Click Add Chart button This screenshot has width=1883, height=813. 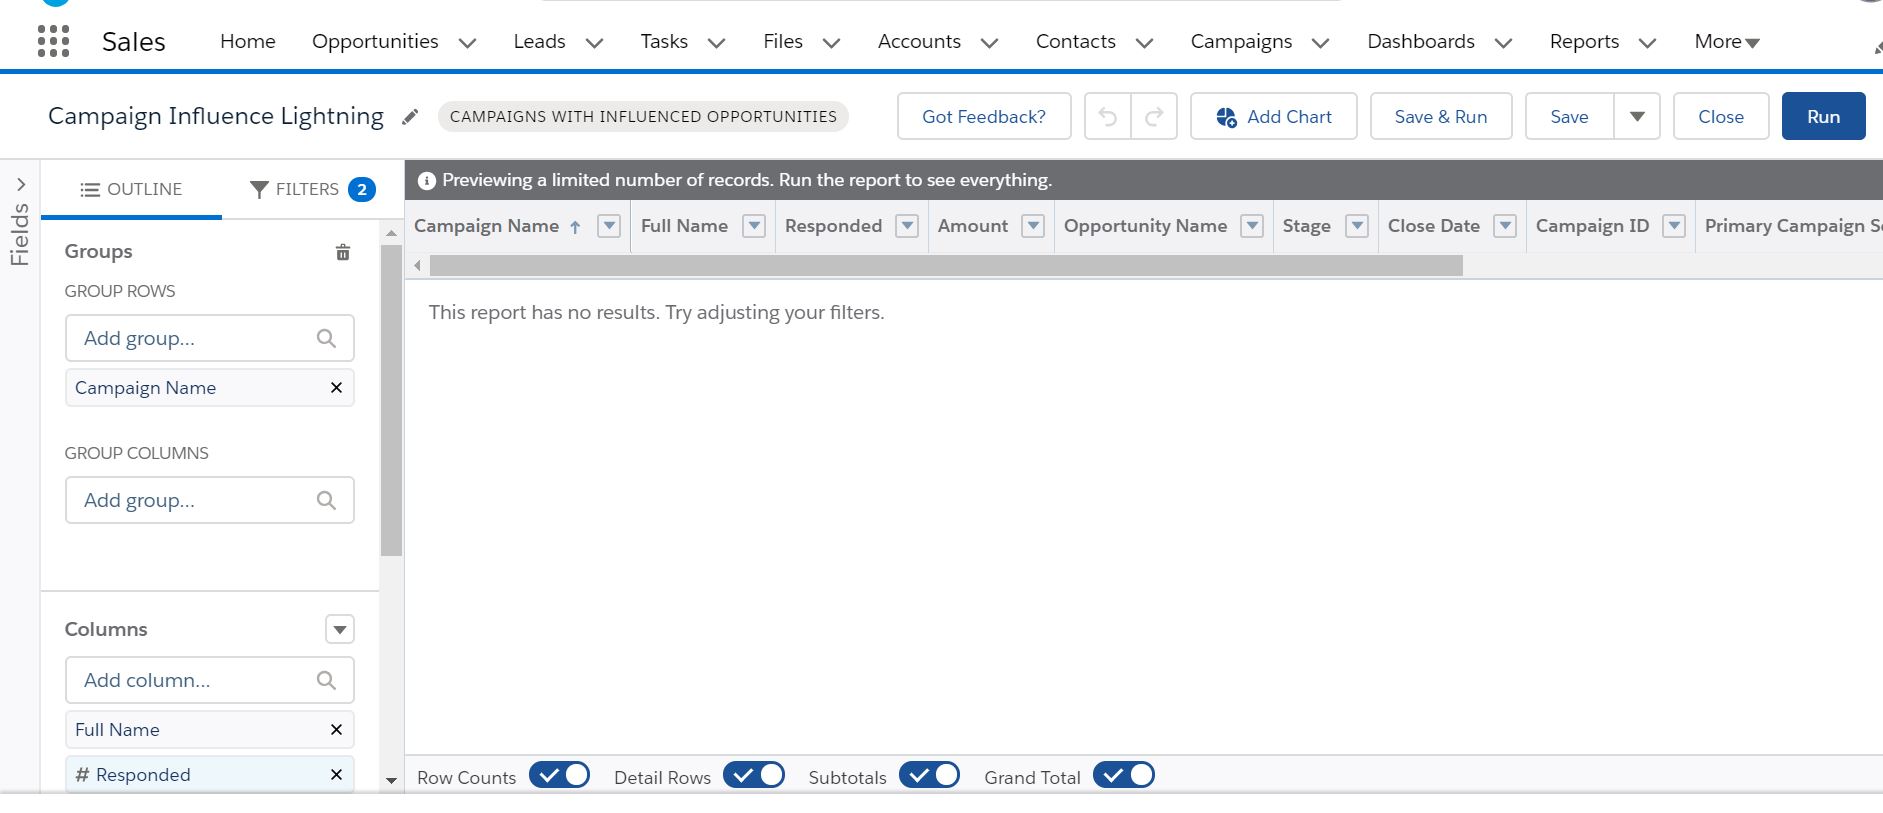click(1273, 117)
